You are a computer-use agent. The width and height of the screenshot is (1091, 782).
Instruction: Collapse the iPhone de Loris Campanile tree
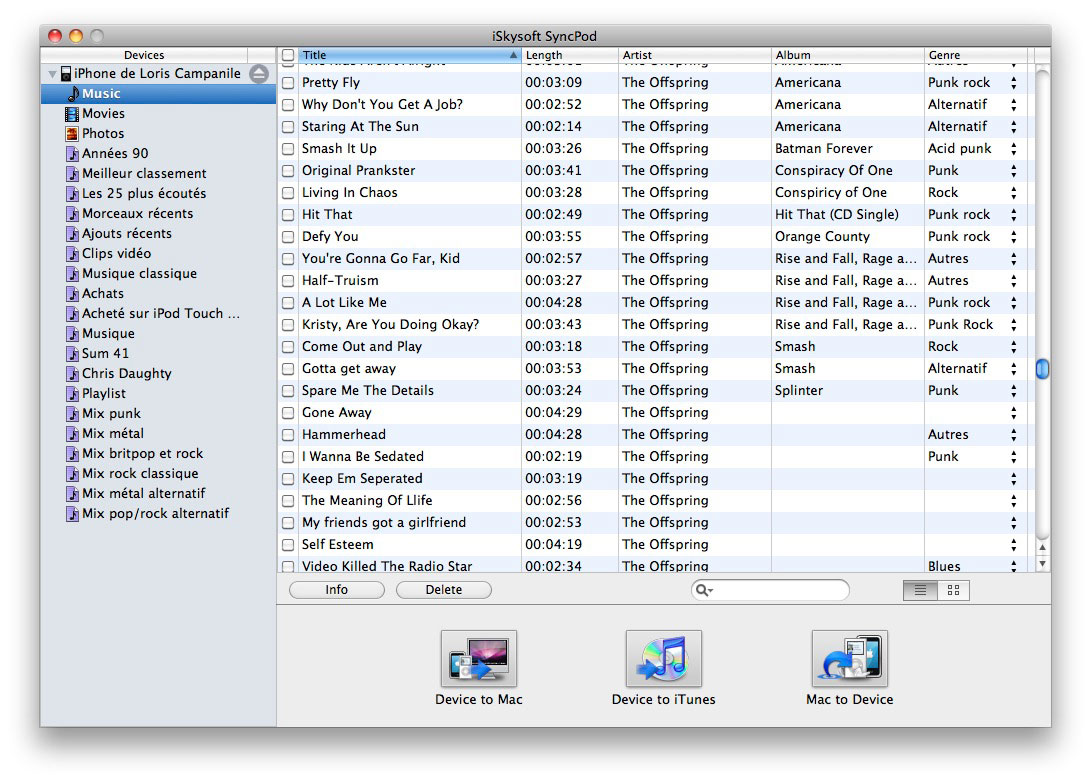click(x=51, y=74)
